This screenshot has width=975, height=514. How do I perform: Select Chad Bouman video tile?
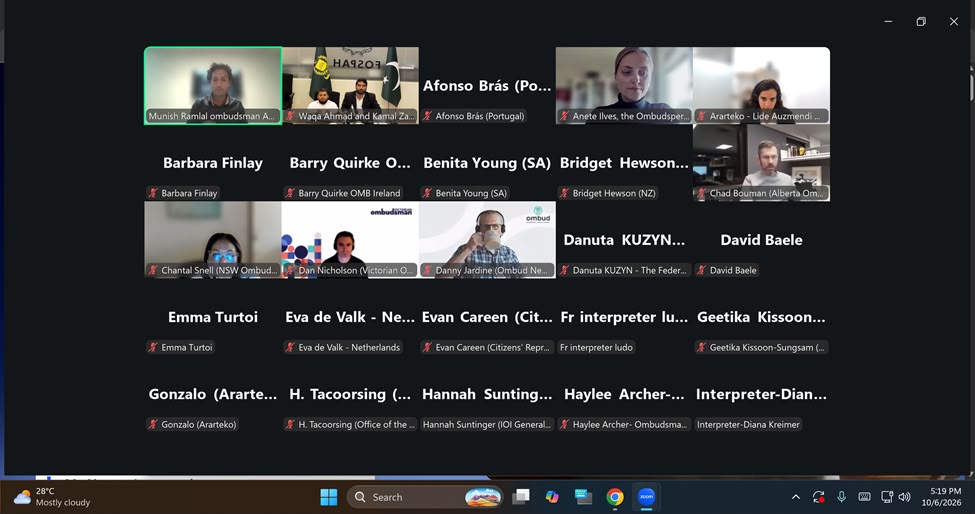click(761, 163)
